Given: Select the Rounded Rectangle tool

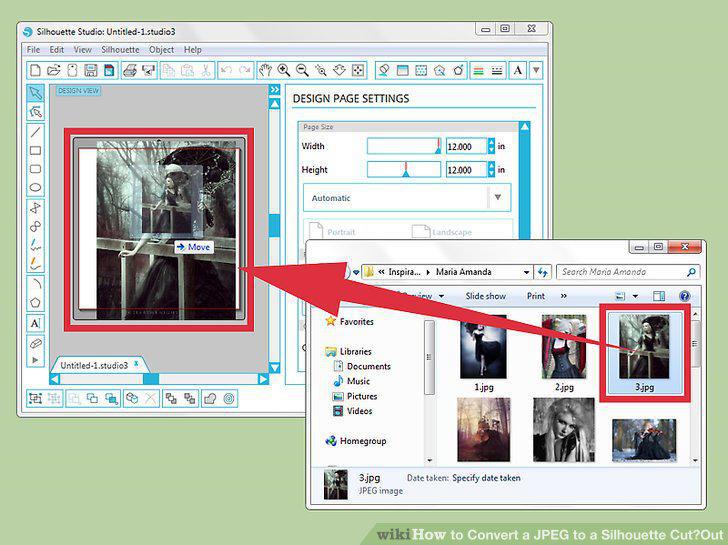Looking at the screenshot, I should (x=35, y=169).
